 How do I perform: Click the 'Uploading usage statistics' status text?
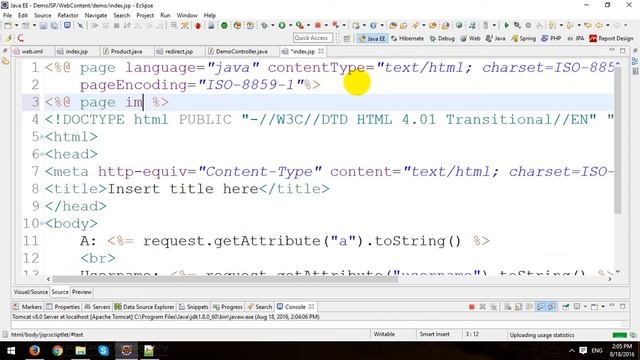[542, 335]
